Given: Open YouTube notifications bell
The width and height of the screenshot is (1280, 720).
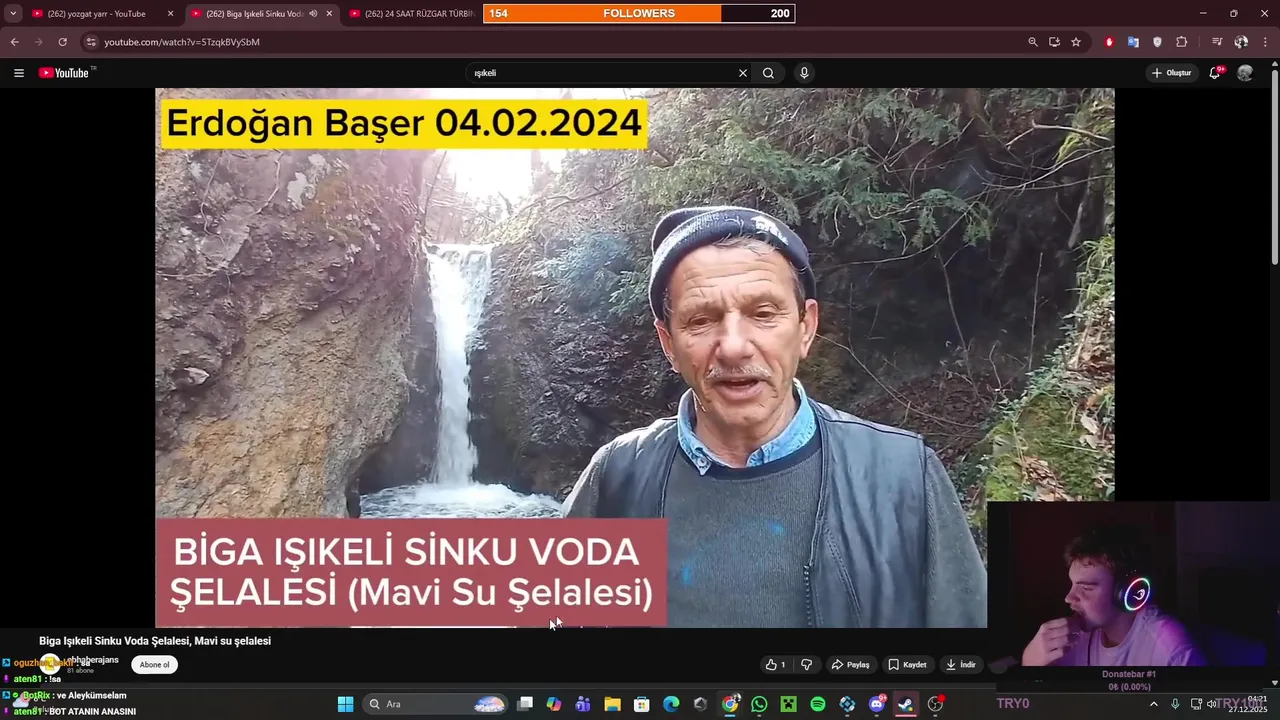Looking at the screenshot, I should (1215, 73).
